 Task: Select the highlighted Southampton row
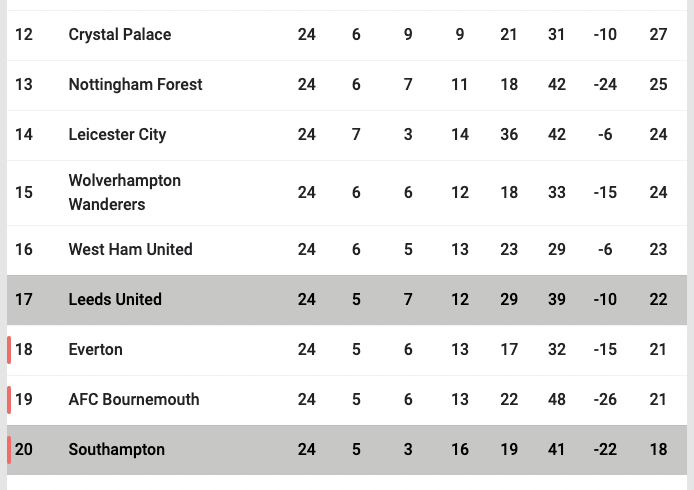tap(347, 450)
